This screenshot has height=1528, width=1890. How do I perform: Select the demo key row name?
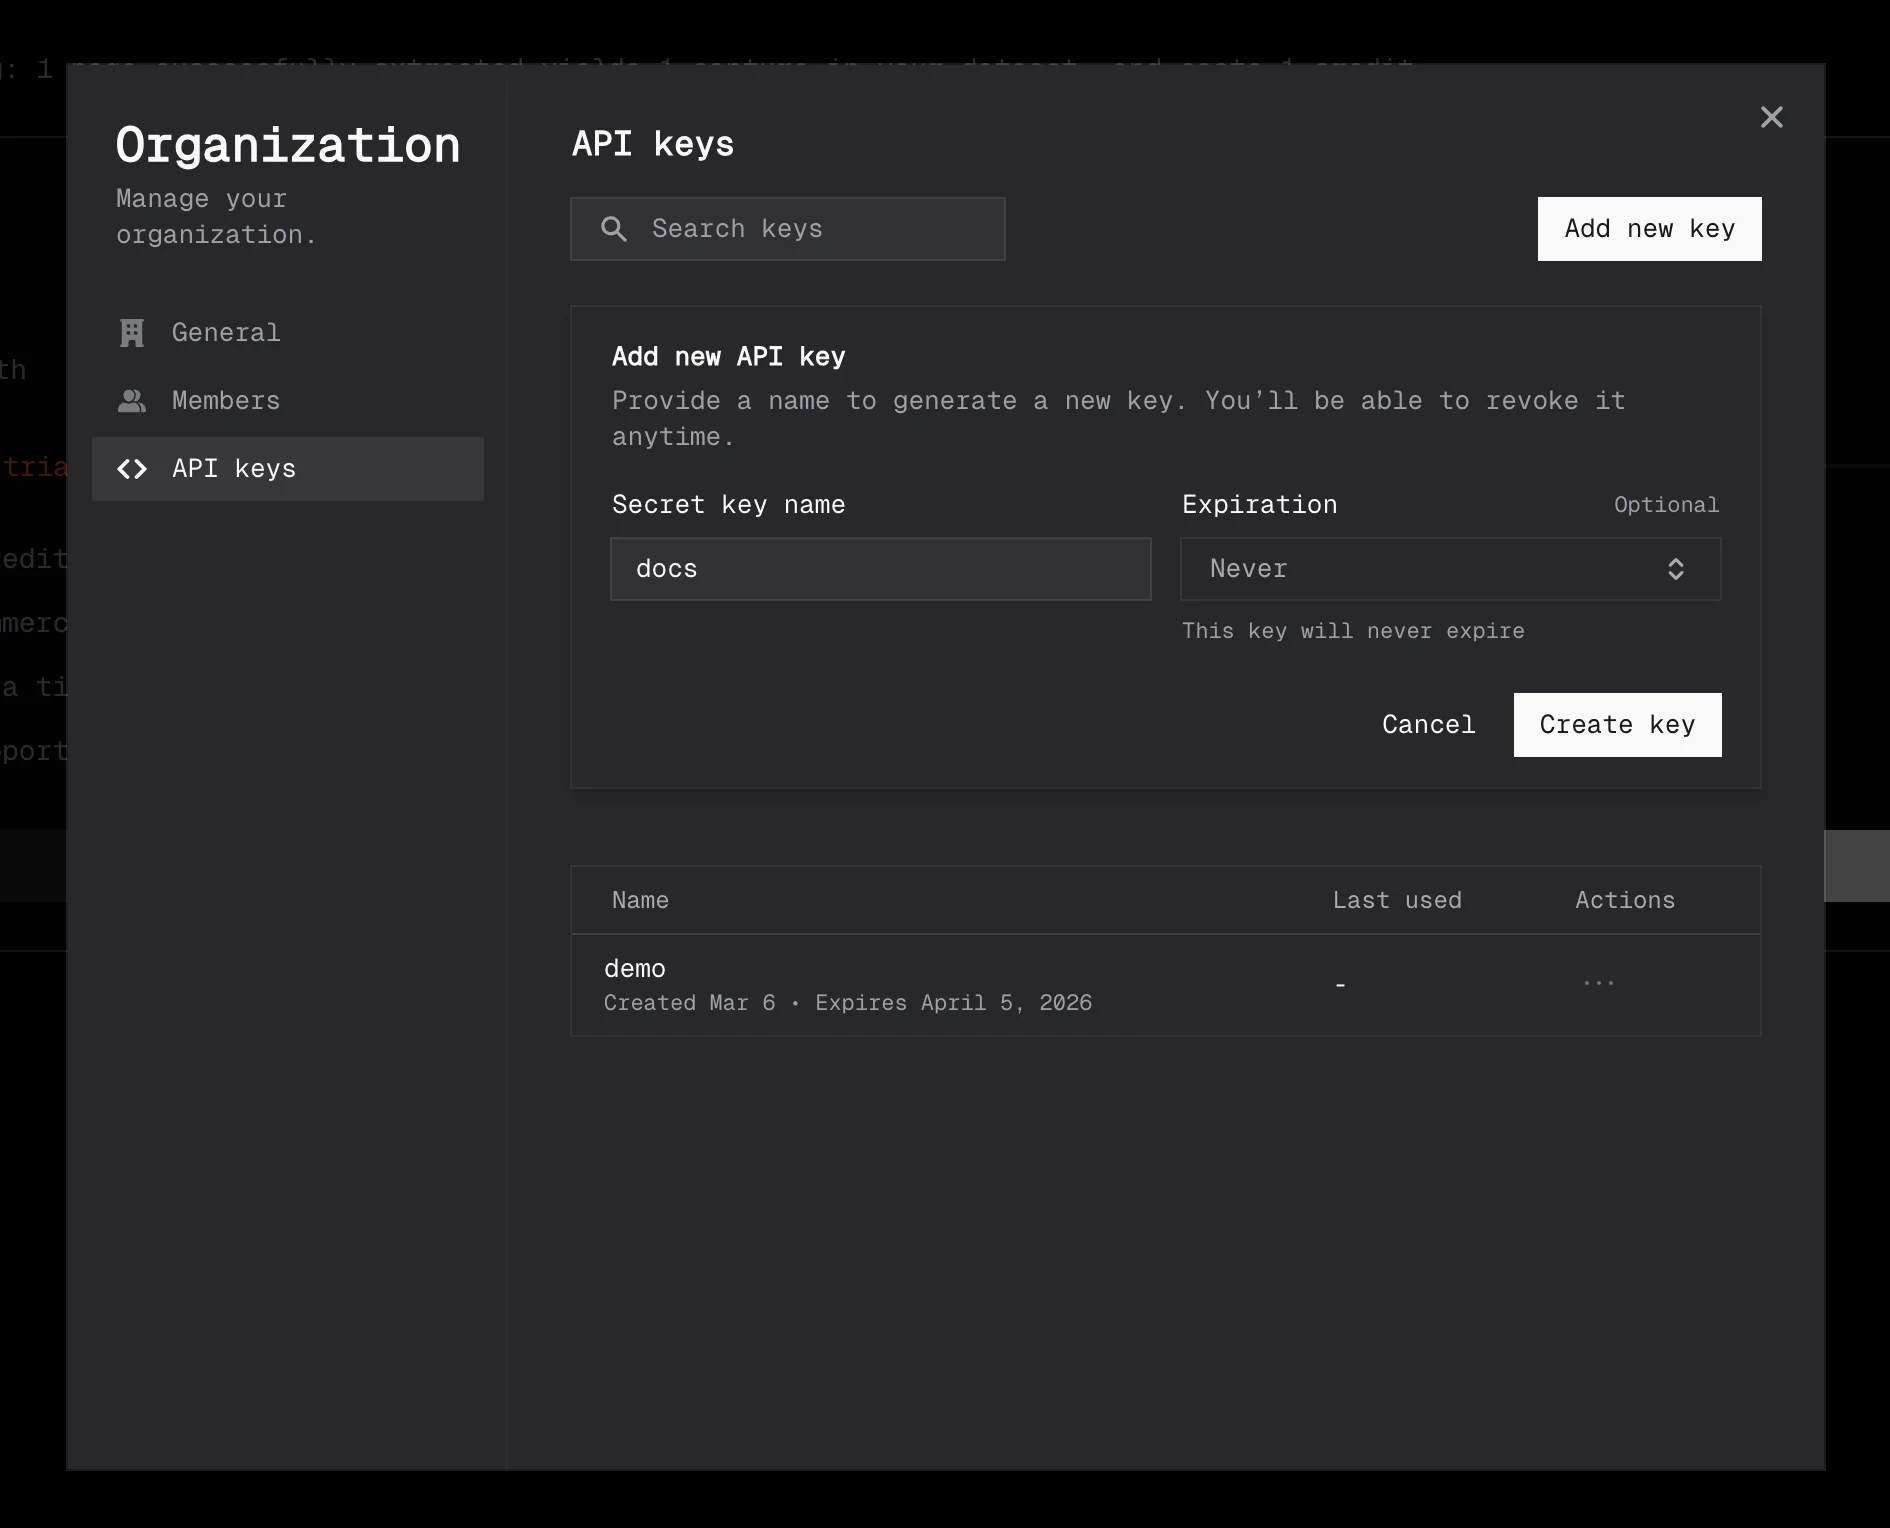[x=635, y=968]
